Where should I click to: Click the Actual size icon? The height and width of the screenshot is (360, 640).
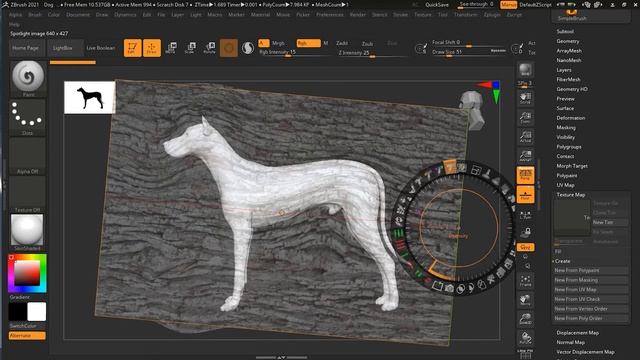[x=525, y=137]
